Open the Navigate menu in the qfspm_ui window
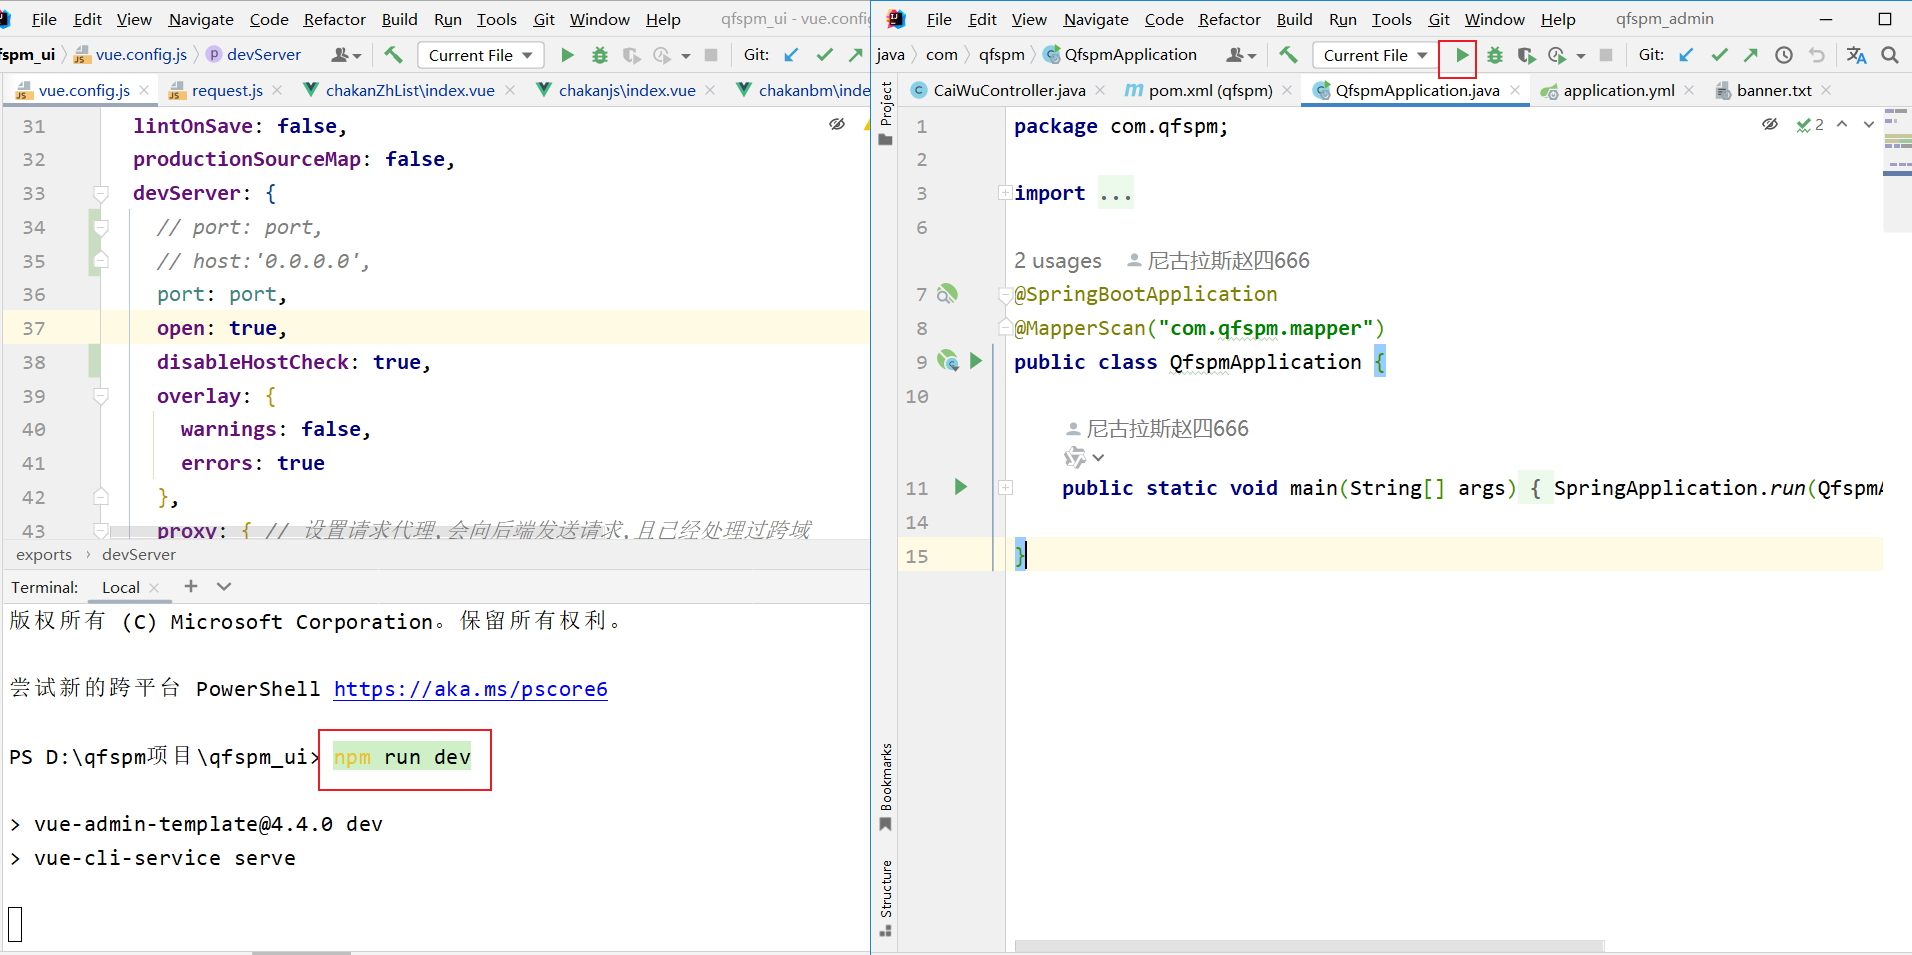This screenshot has width=1912, height=955. pos(201,19)
